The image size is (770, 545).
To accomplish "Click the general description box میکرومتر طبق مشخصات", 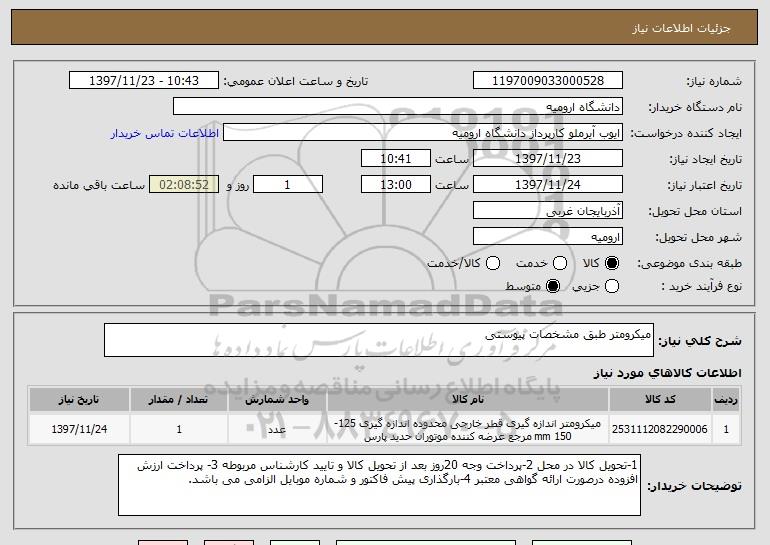I will click(x=379, y=340).
